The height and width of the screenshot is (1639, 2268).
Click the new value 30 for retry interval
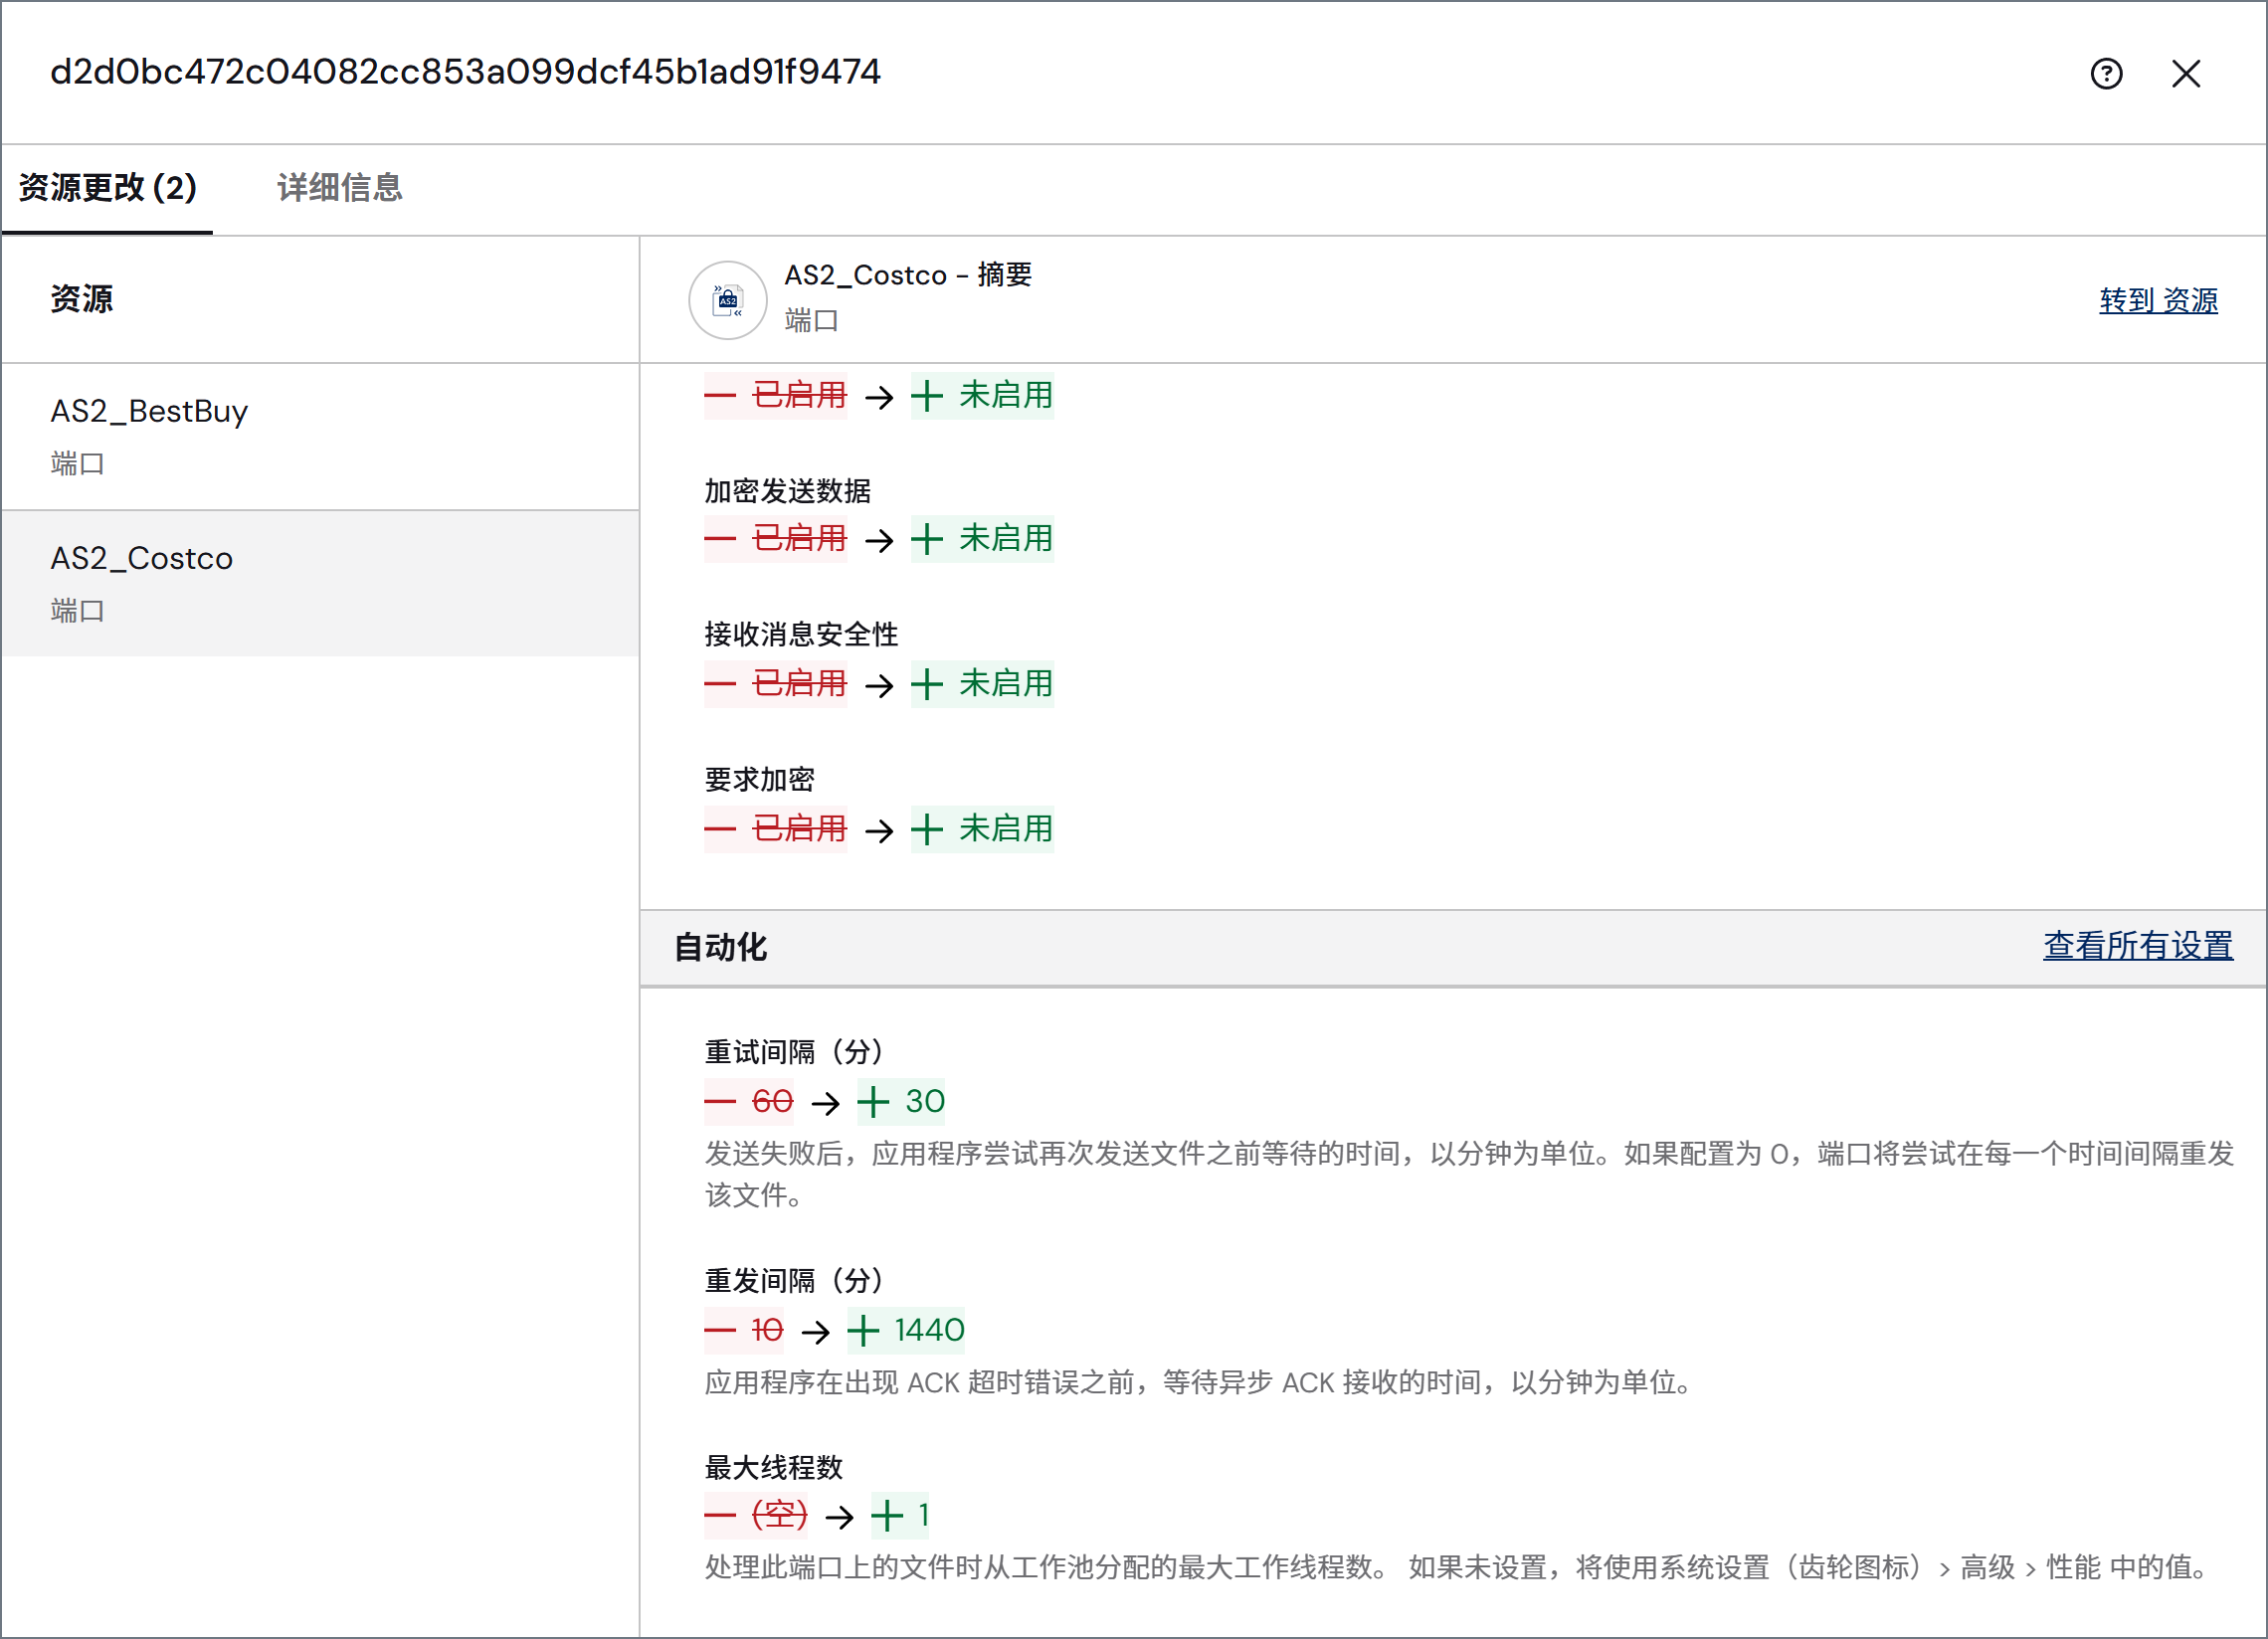(x=925, y=1102)
